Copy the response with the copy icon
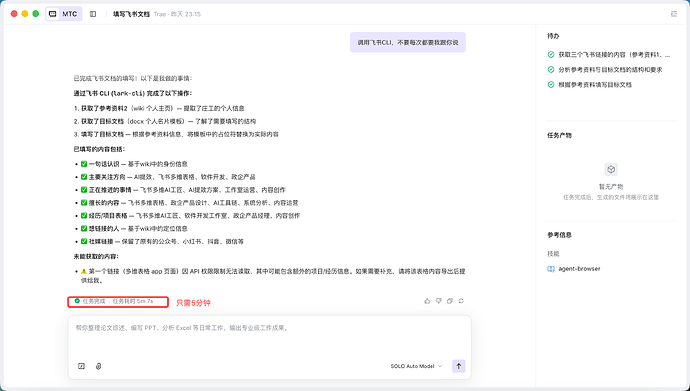 pos(450,301)
